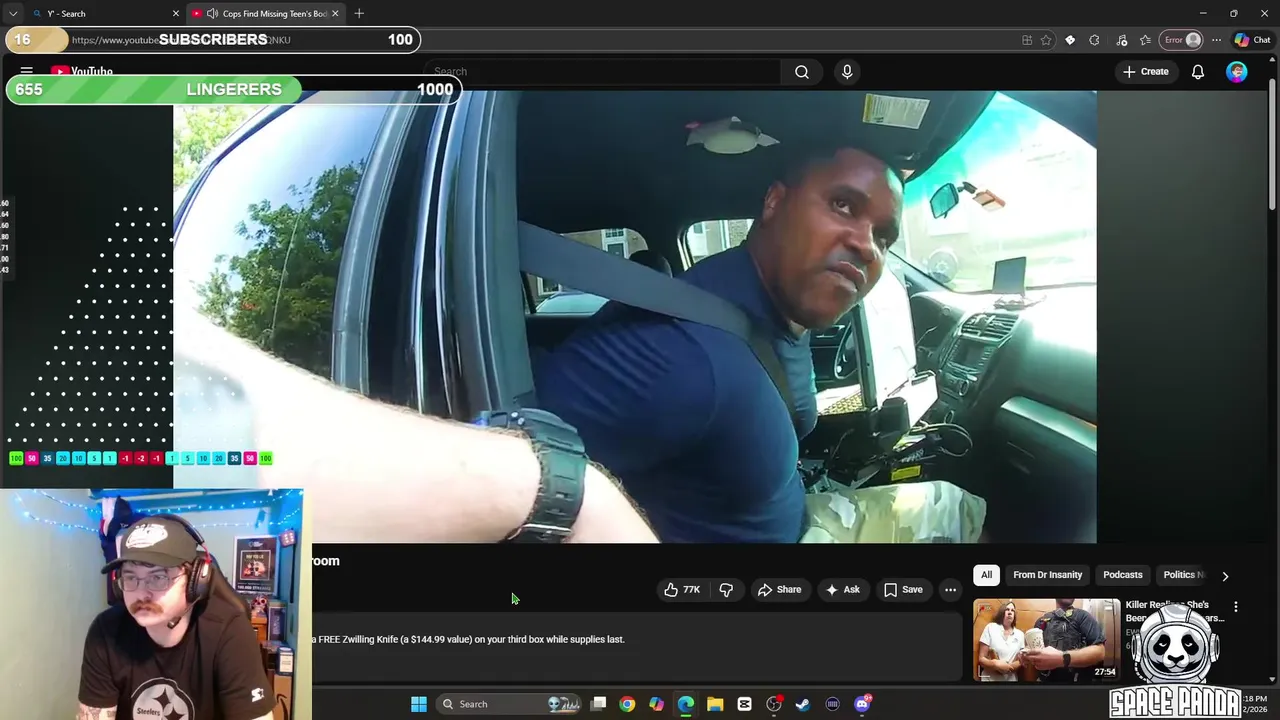Open browser Settings and more ellipsis
Screen dimensions: 1280x720
coord(1216,40)
